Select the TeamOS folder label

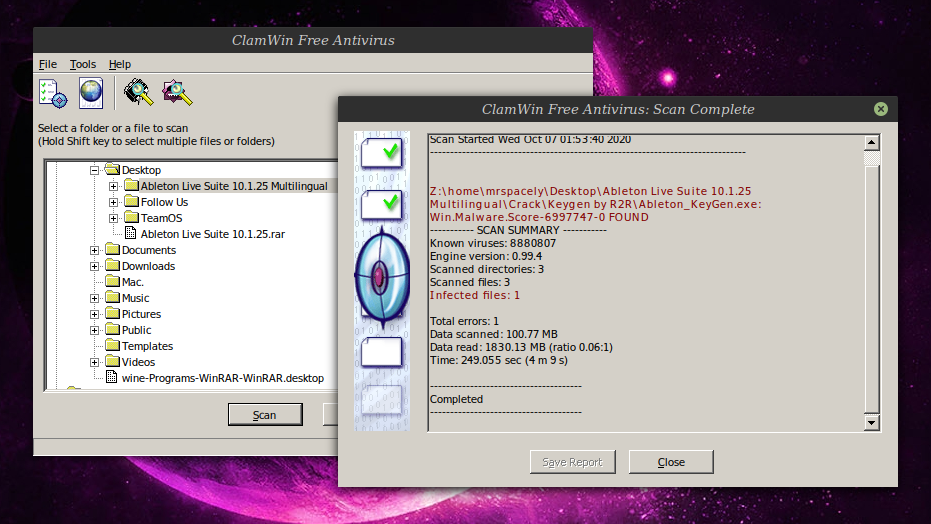coord(162,218)
